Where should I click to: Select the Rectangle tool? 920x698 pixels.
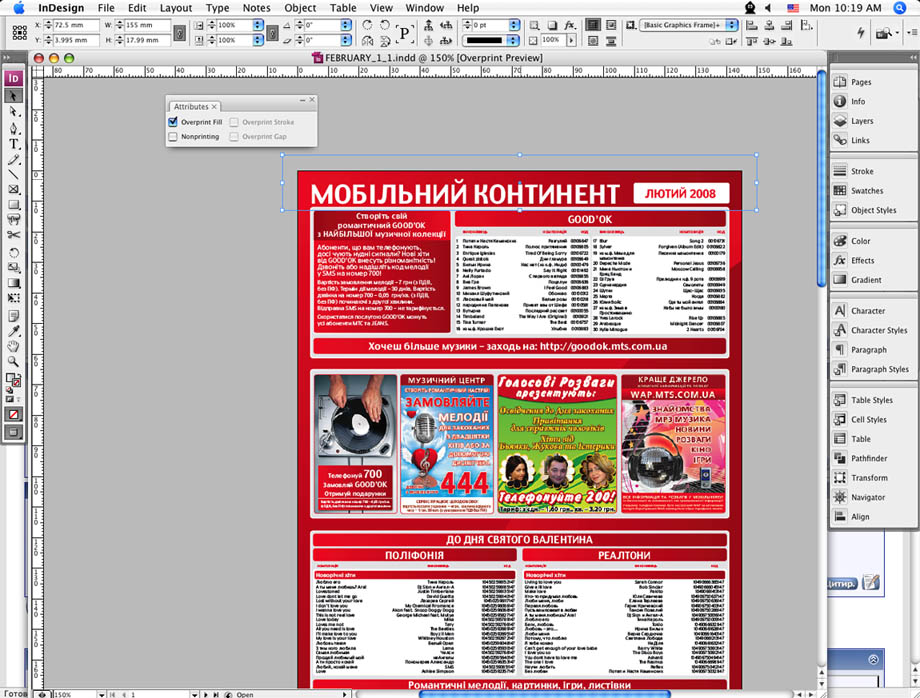pos(13,205)
